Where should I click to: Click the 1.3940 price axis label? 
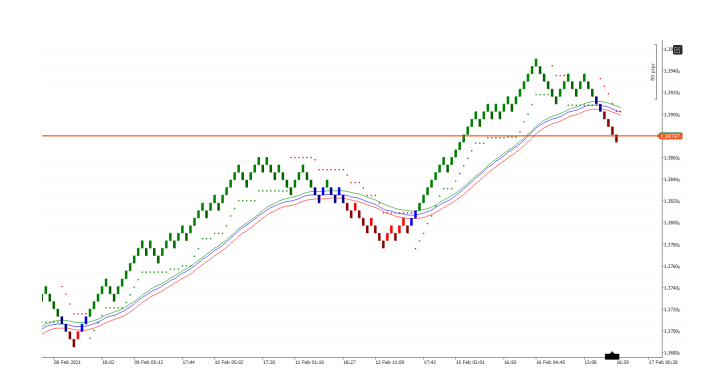(x=671, y=71)
